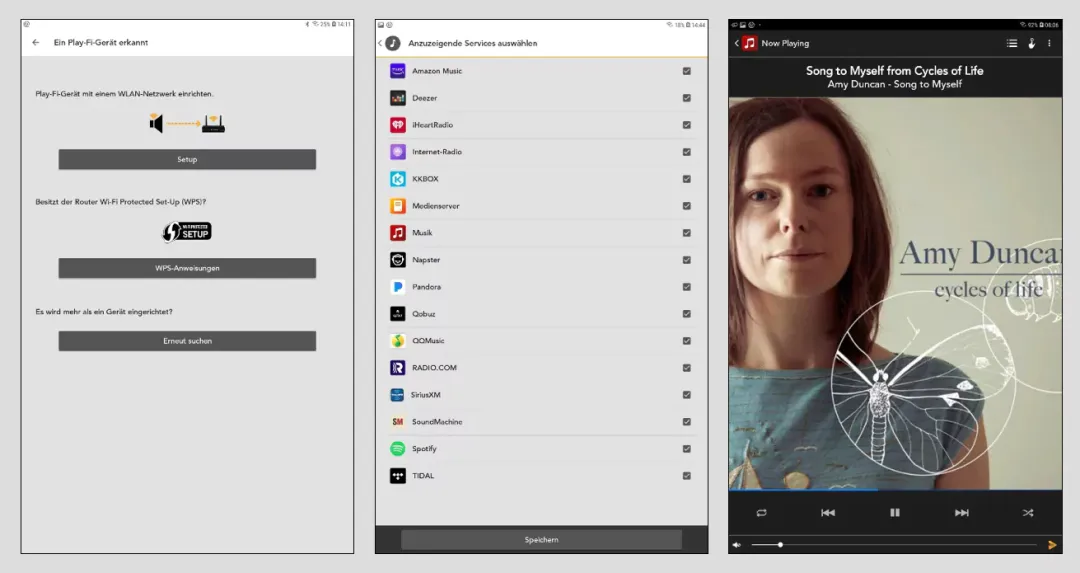The image size is (1080, 573).
Task: Go back from service selection screen
Action: click(381, 43)
